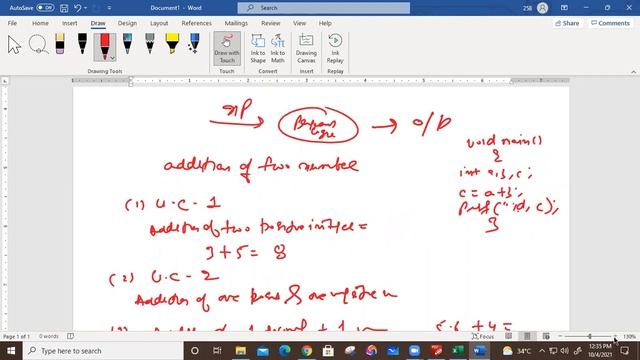This screenshot has width=640, height=360.
Task: Pick the Eraser tool
Action: click(x=60, y=44)
